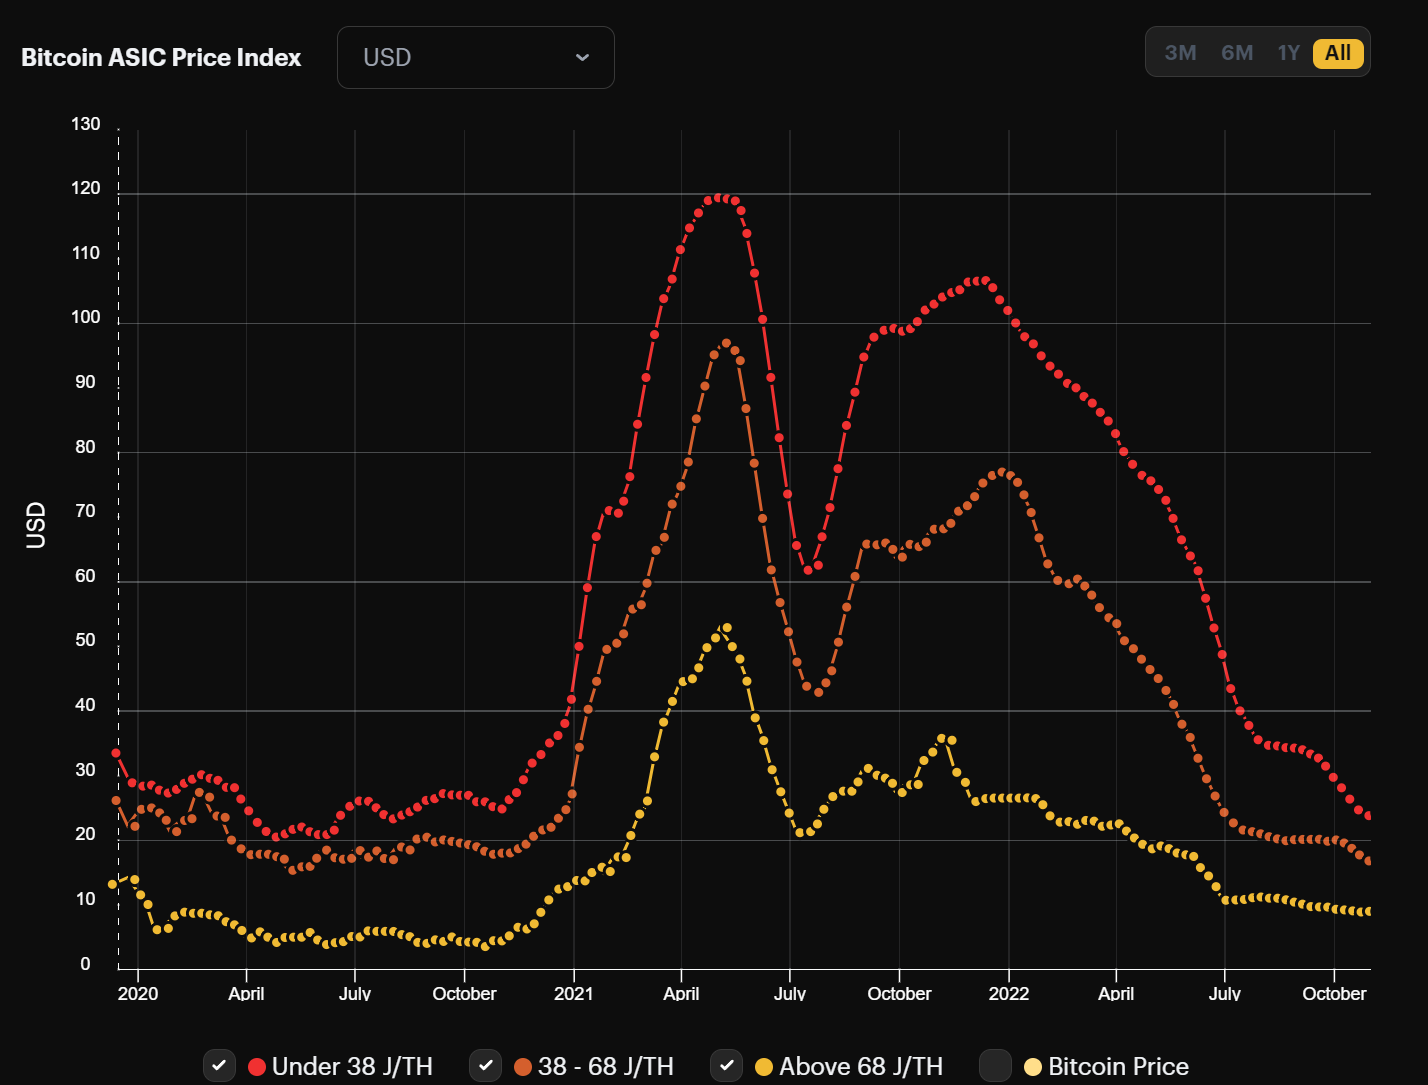
Task: Select the 3M time range tab
Action: coord(1180,53)
